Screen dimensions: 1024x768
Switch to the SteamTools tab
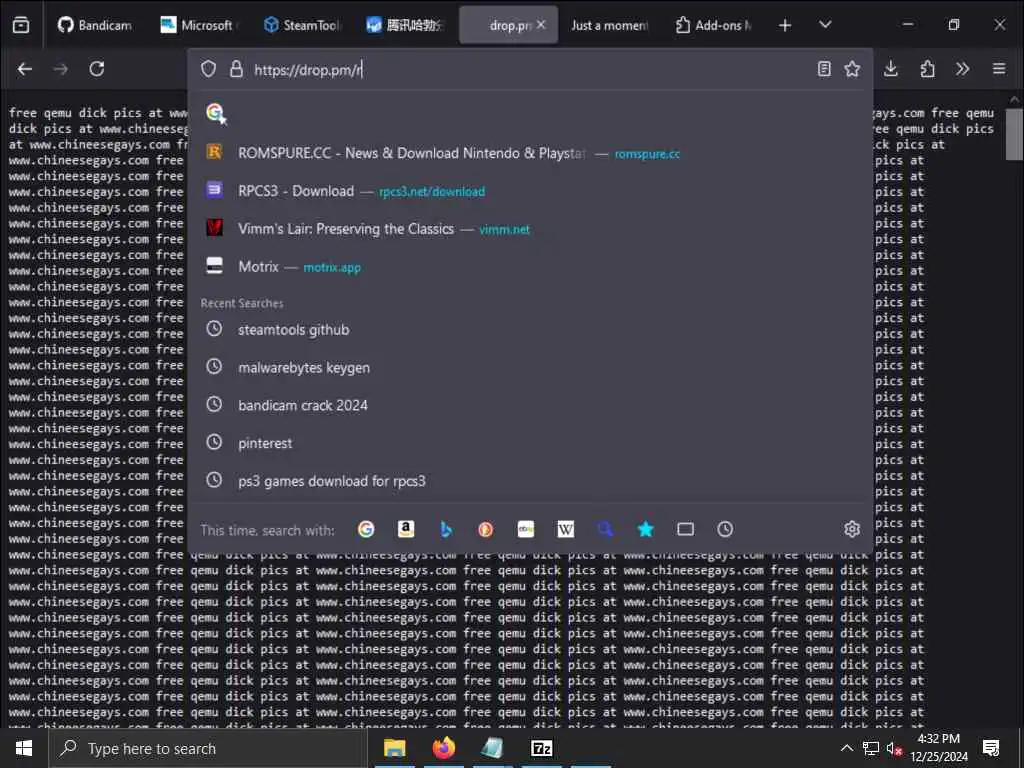click(301, 25)
